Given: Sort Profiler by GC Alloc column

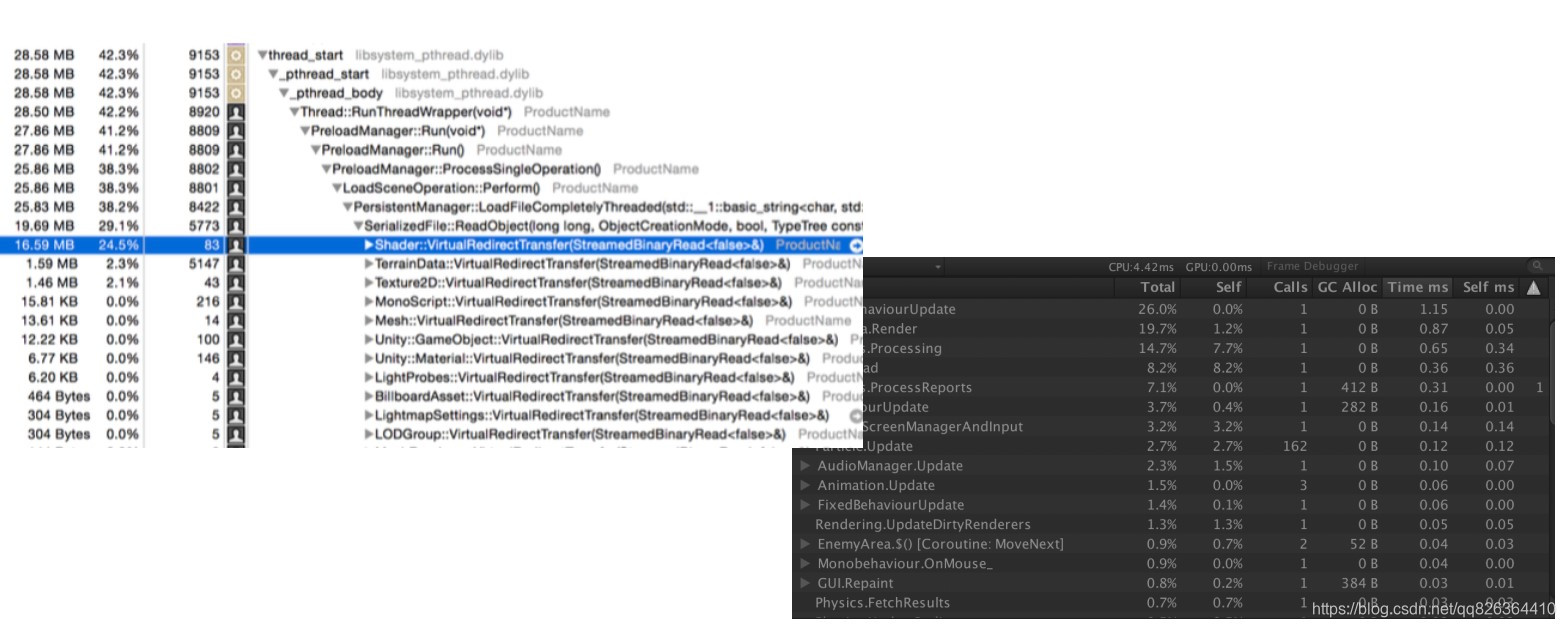Looking at the screenshot, I should click(1347, 287).
